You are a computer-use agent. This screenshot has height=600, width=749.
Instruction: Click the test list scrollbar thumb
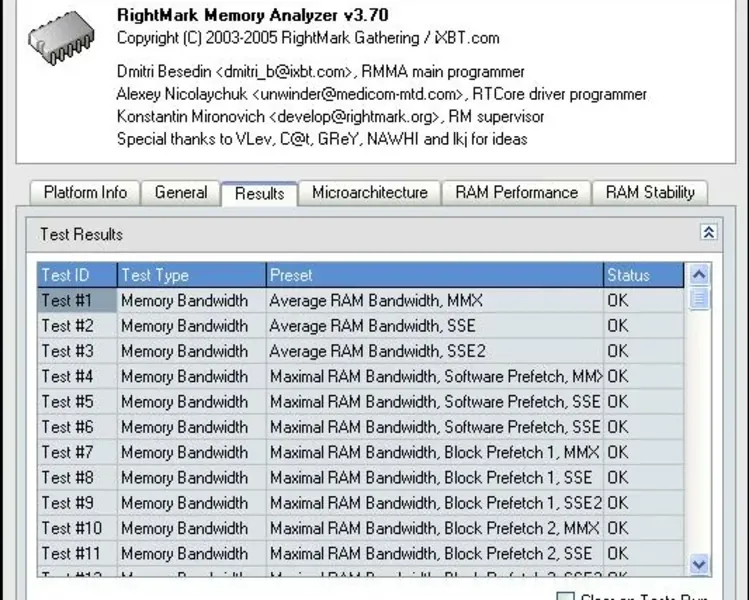[699, 299]
